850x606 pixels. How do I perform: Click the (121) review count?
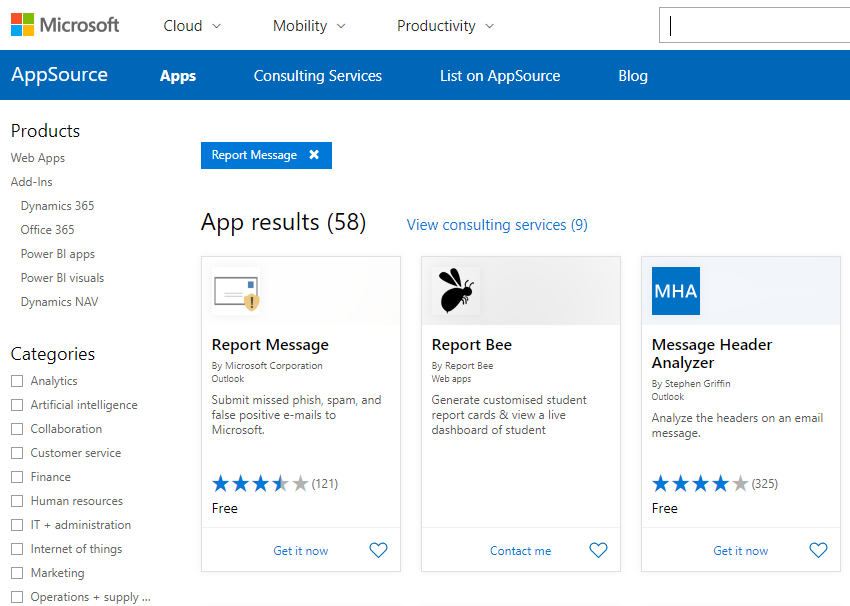tap(325, 483)
